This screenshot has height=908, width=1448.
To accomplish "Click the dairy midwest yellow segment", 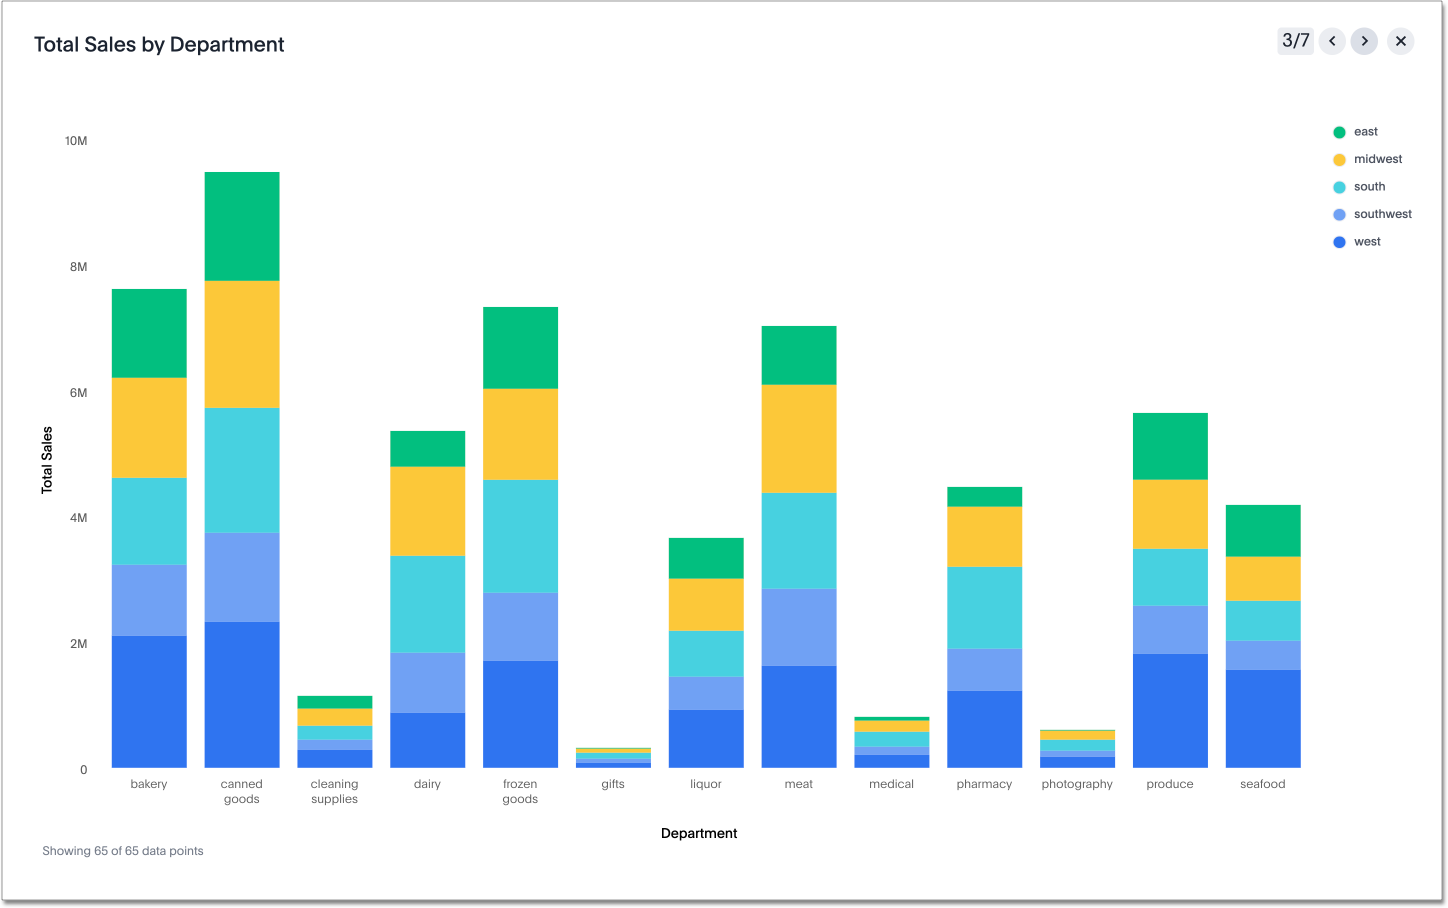I will click(x=427, y=511).
